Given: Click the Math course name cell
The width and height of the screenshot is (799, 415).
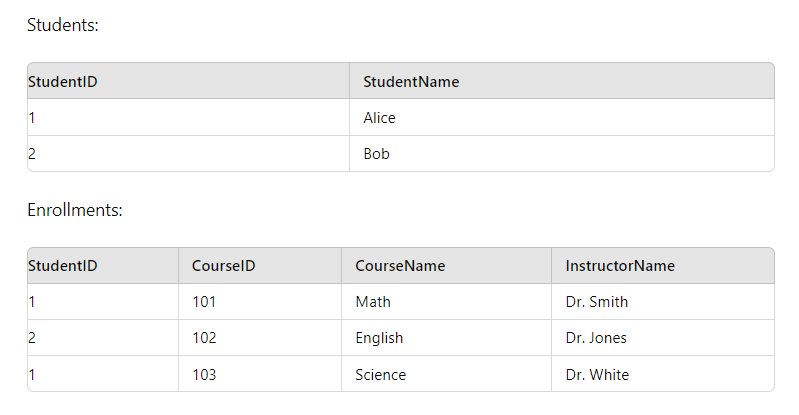Looking at the screenshot, I should click(373, 302).
